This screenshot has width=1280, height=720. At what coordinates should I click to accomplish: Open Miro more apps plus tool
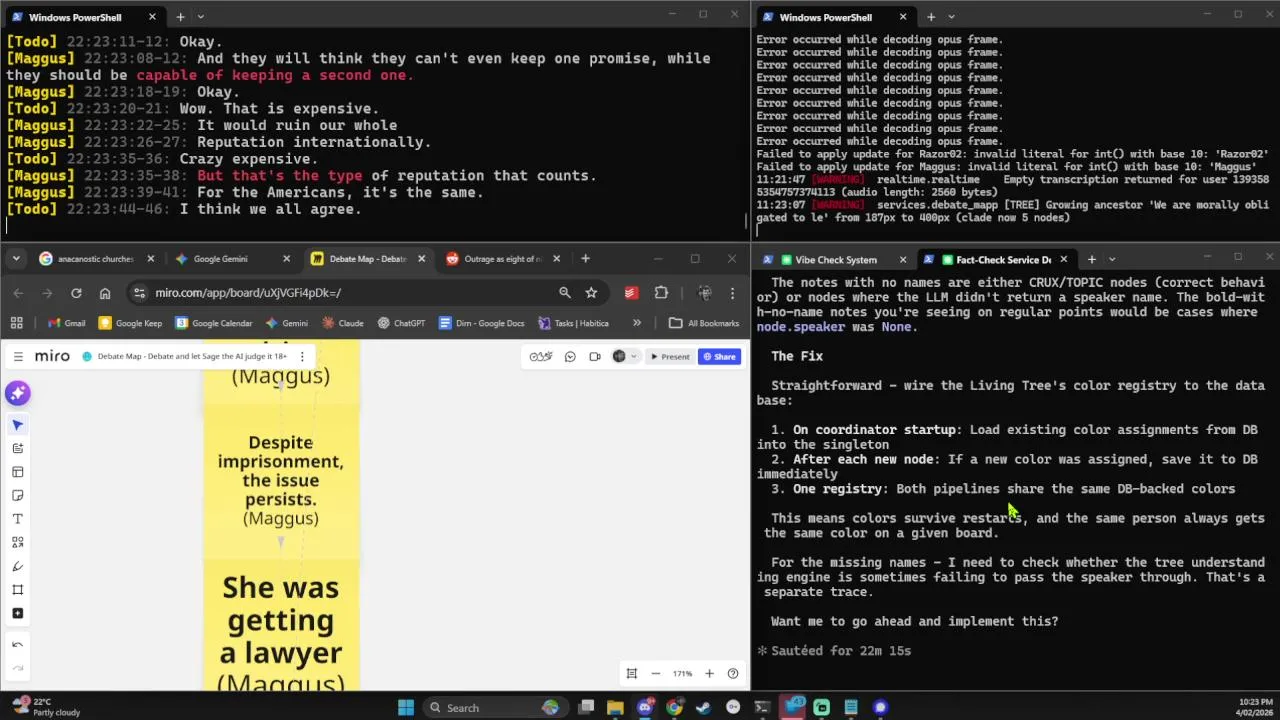tap(17, 613)
